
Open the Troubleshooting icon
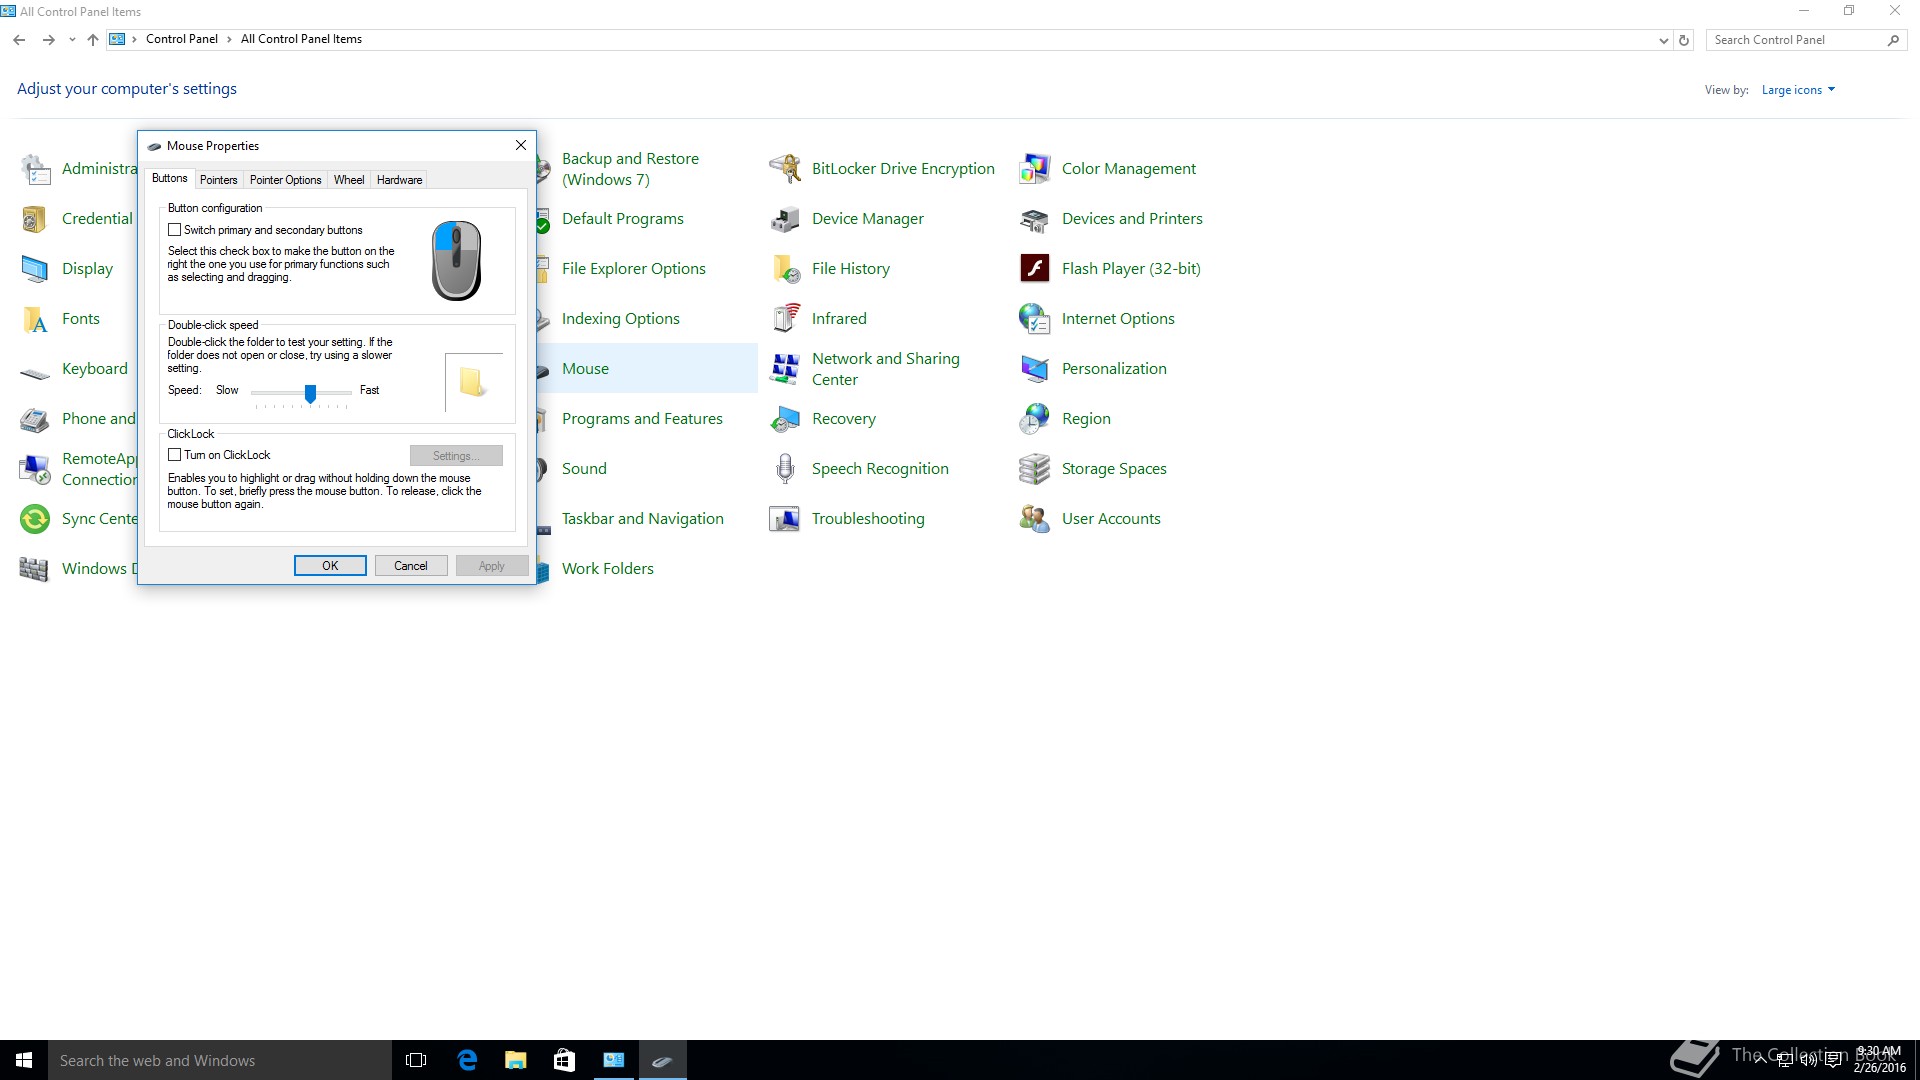coord(785,519)
